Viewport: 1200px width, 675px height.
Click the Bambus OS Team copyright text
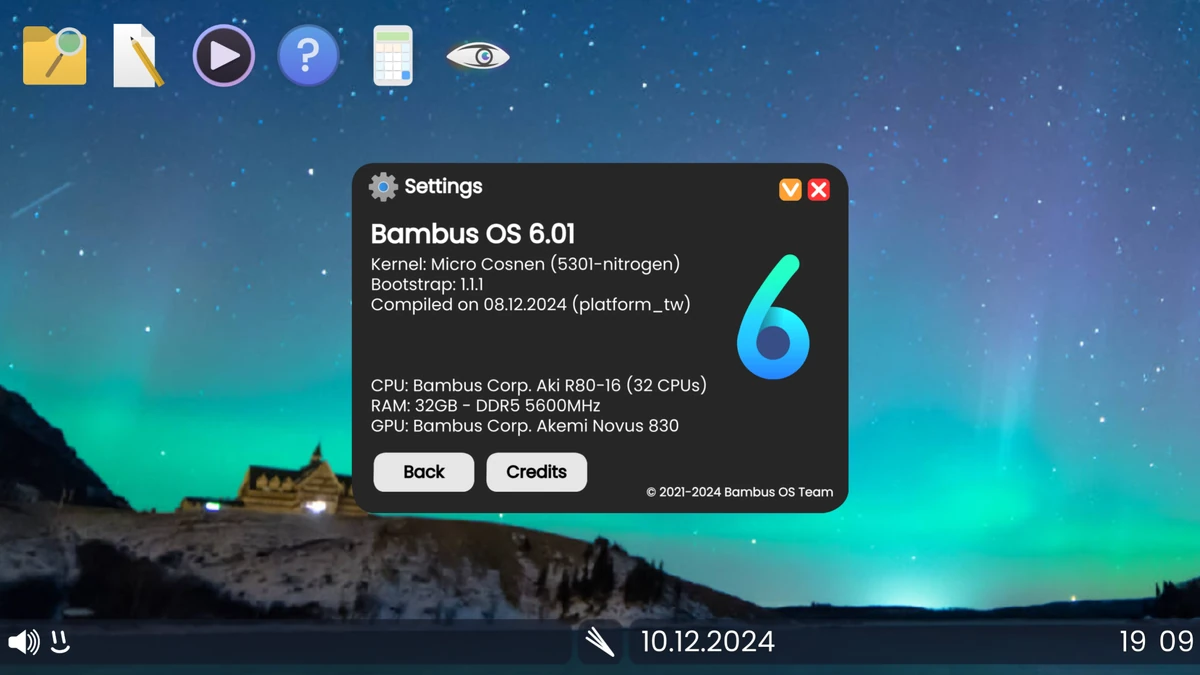point(740,492)
